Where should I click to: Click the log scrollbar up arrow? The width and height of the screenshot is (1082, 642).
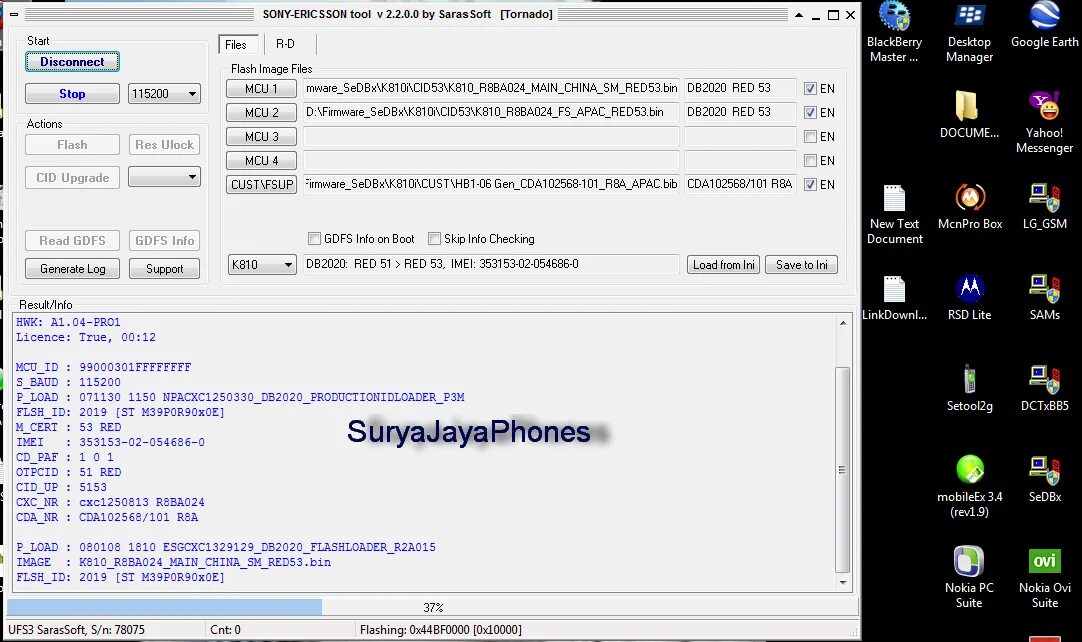click(x=843, y=323)
